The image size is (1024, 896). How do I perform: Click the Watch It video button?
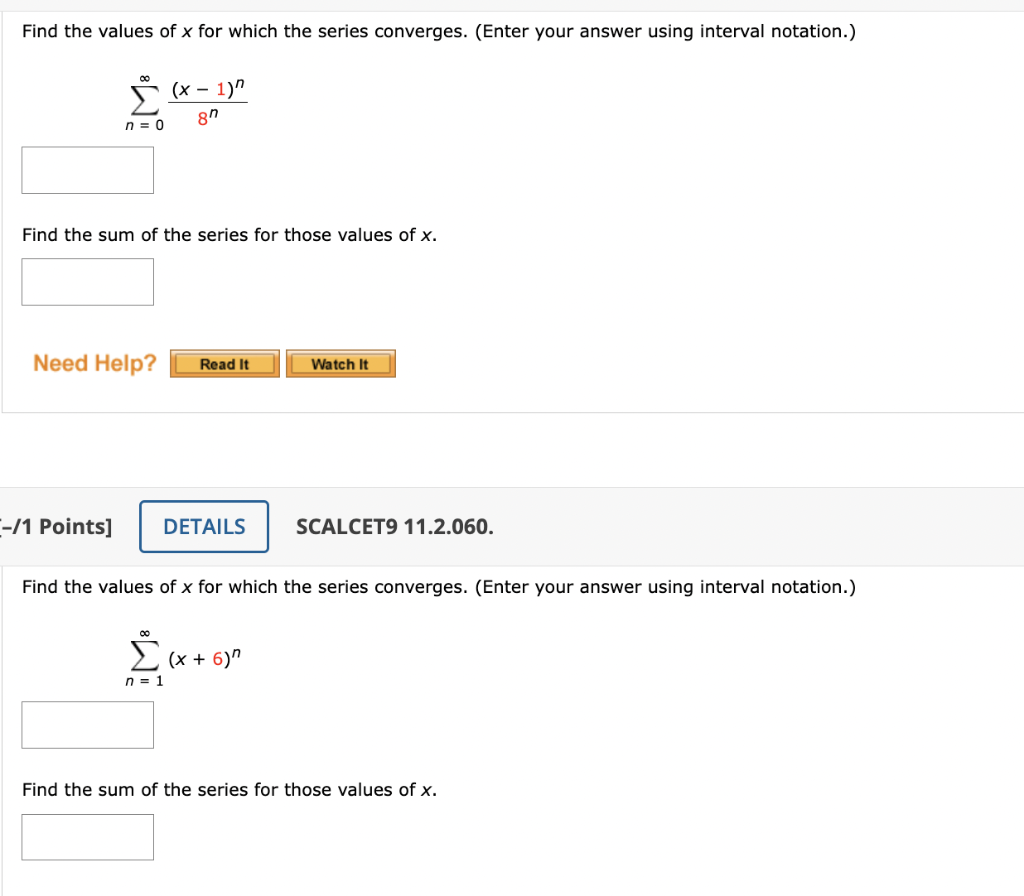pyautogui.click(x=340, y=363)
